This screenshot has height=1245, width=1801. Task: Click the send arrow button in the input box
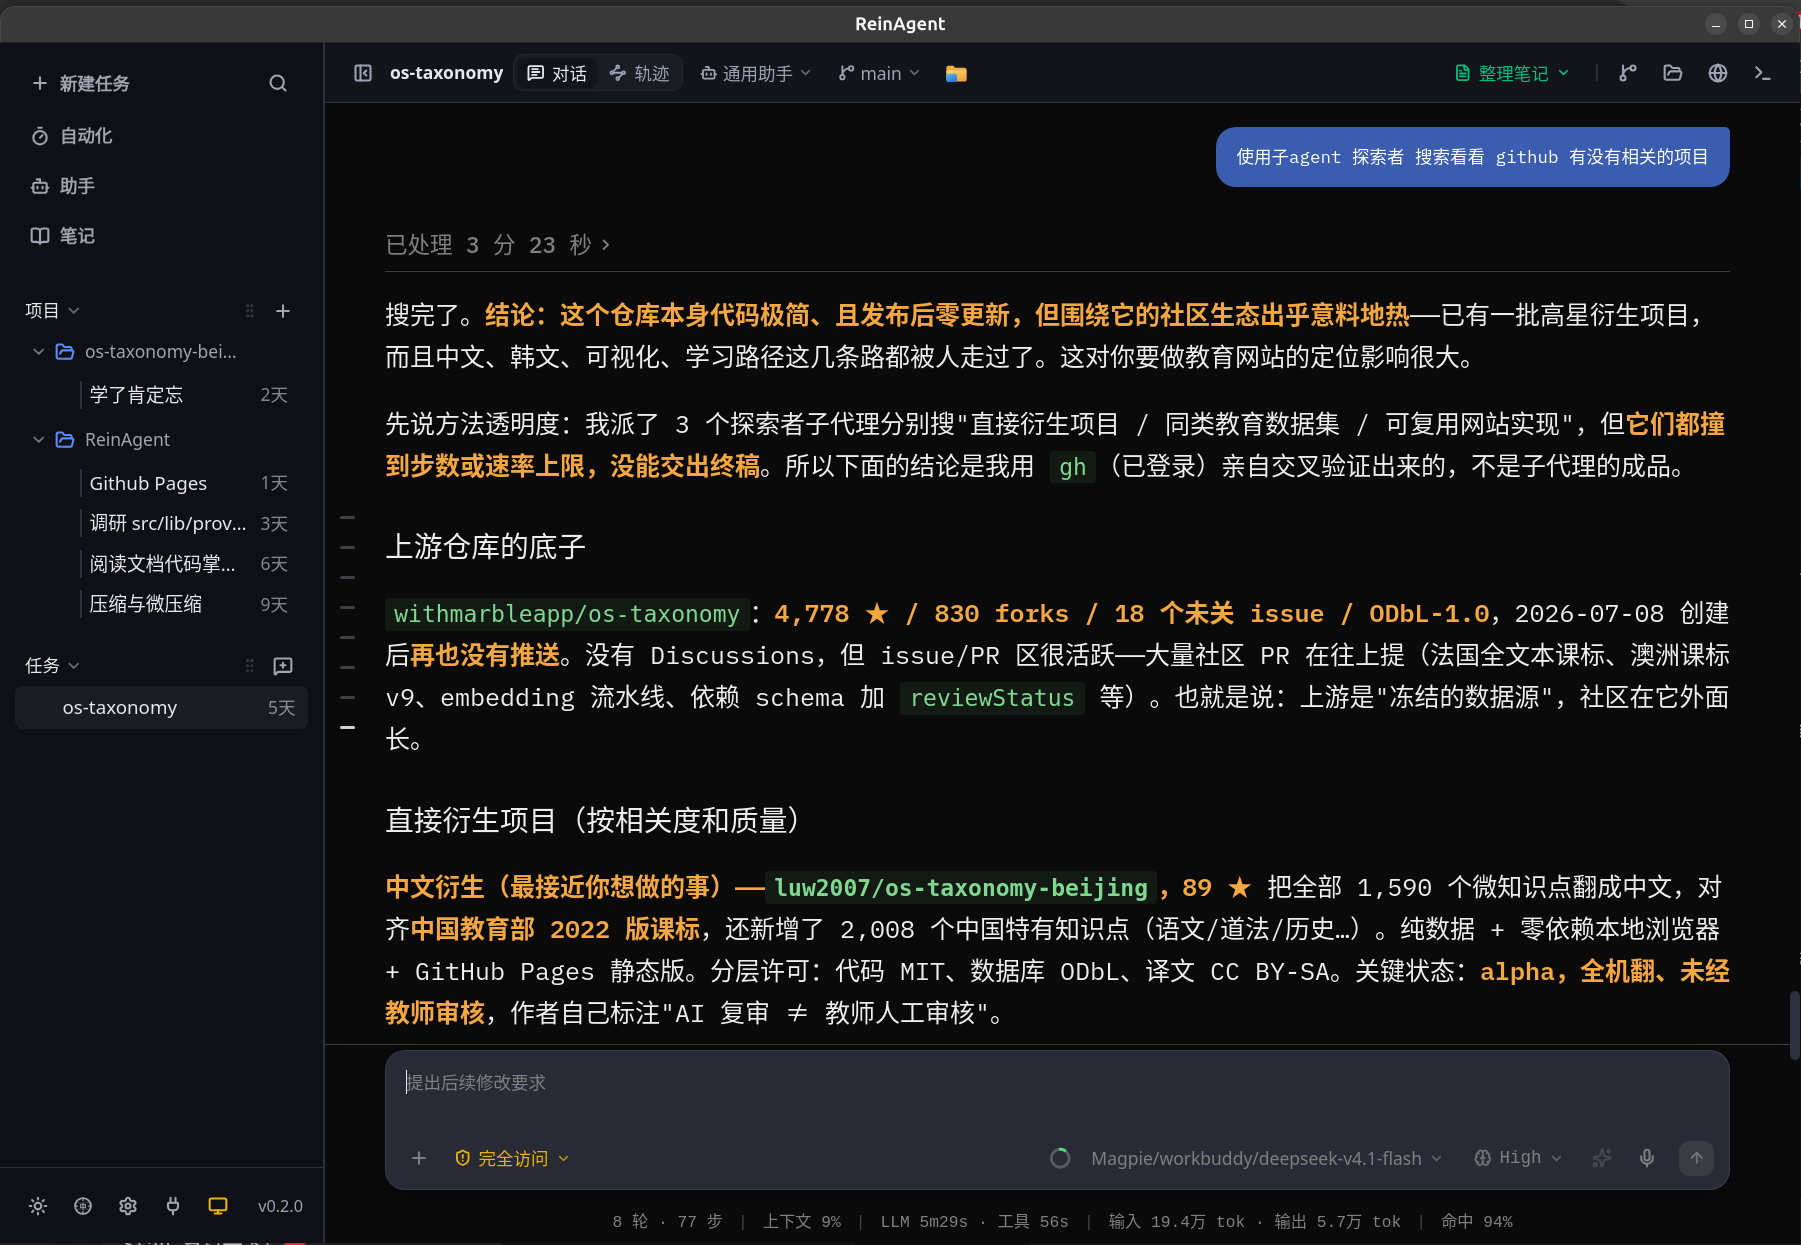[1697, 1158]
